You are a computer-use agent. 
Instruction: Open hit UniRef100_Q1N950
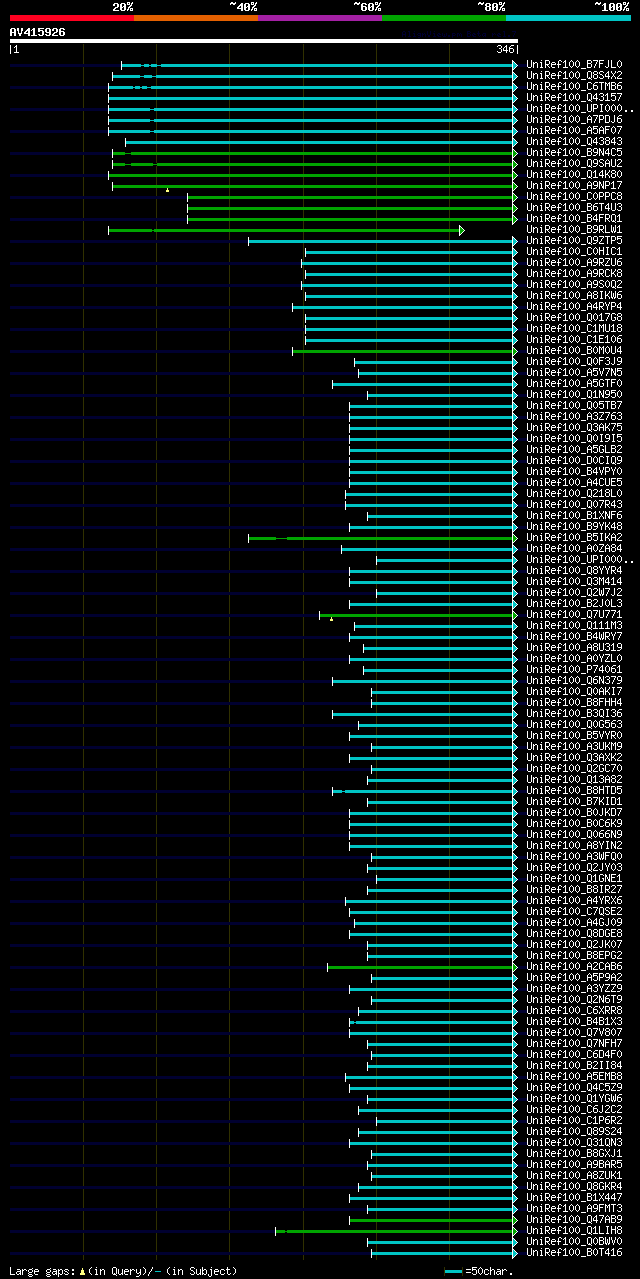coord(574,394)
